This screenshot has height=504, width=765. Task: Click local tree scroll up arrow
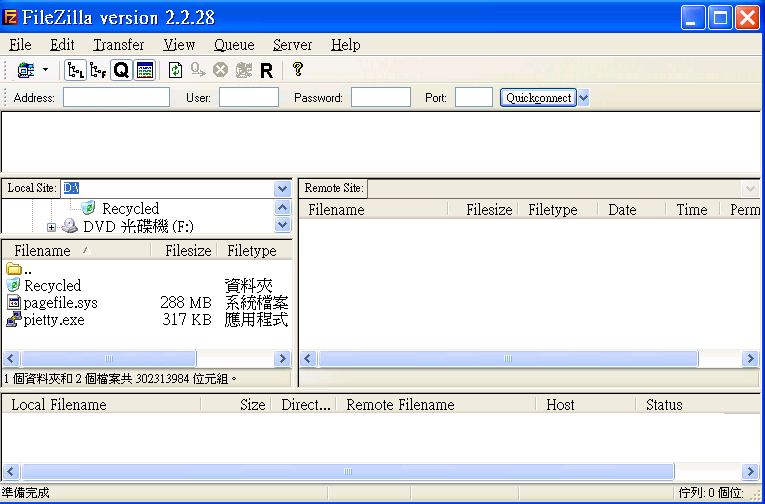[x=282, y=208]
